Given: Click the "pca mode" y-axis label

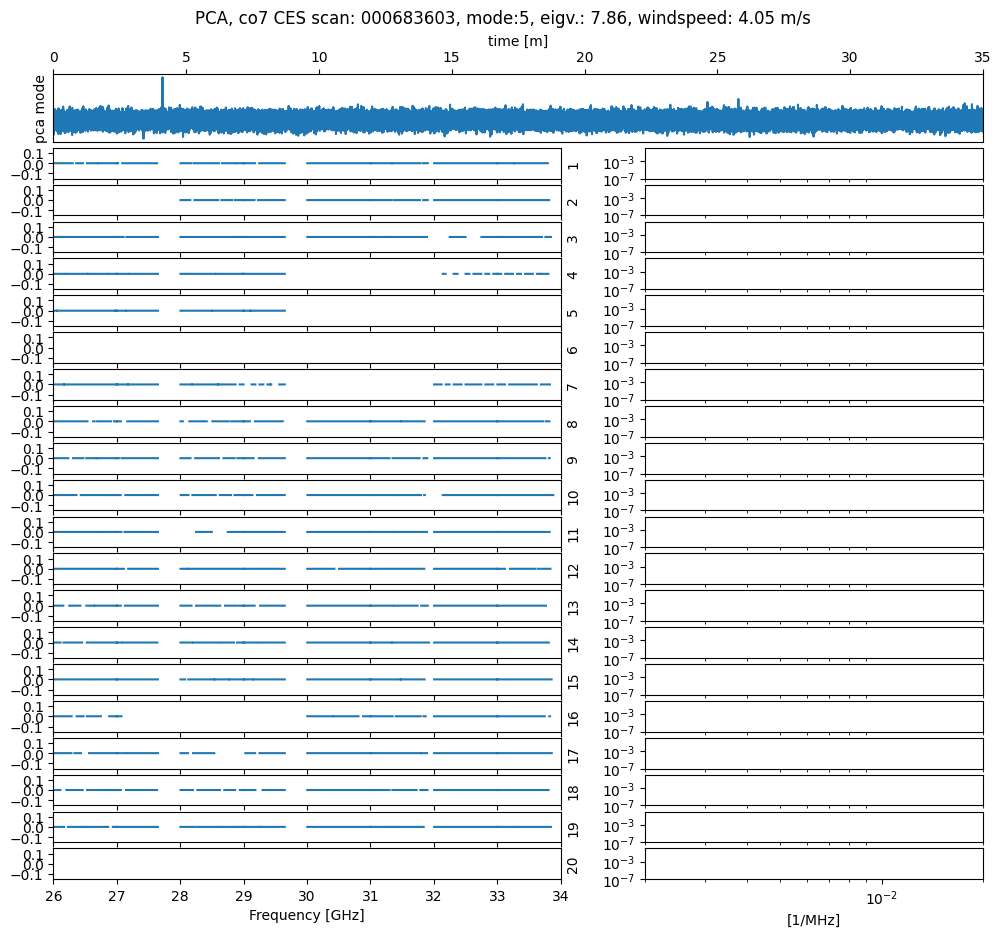Looking at the screenshot, I should (x=41, y=106).
